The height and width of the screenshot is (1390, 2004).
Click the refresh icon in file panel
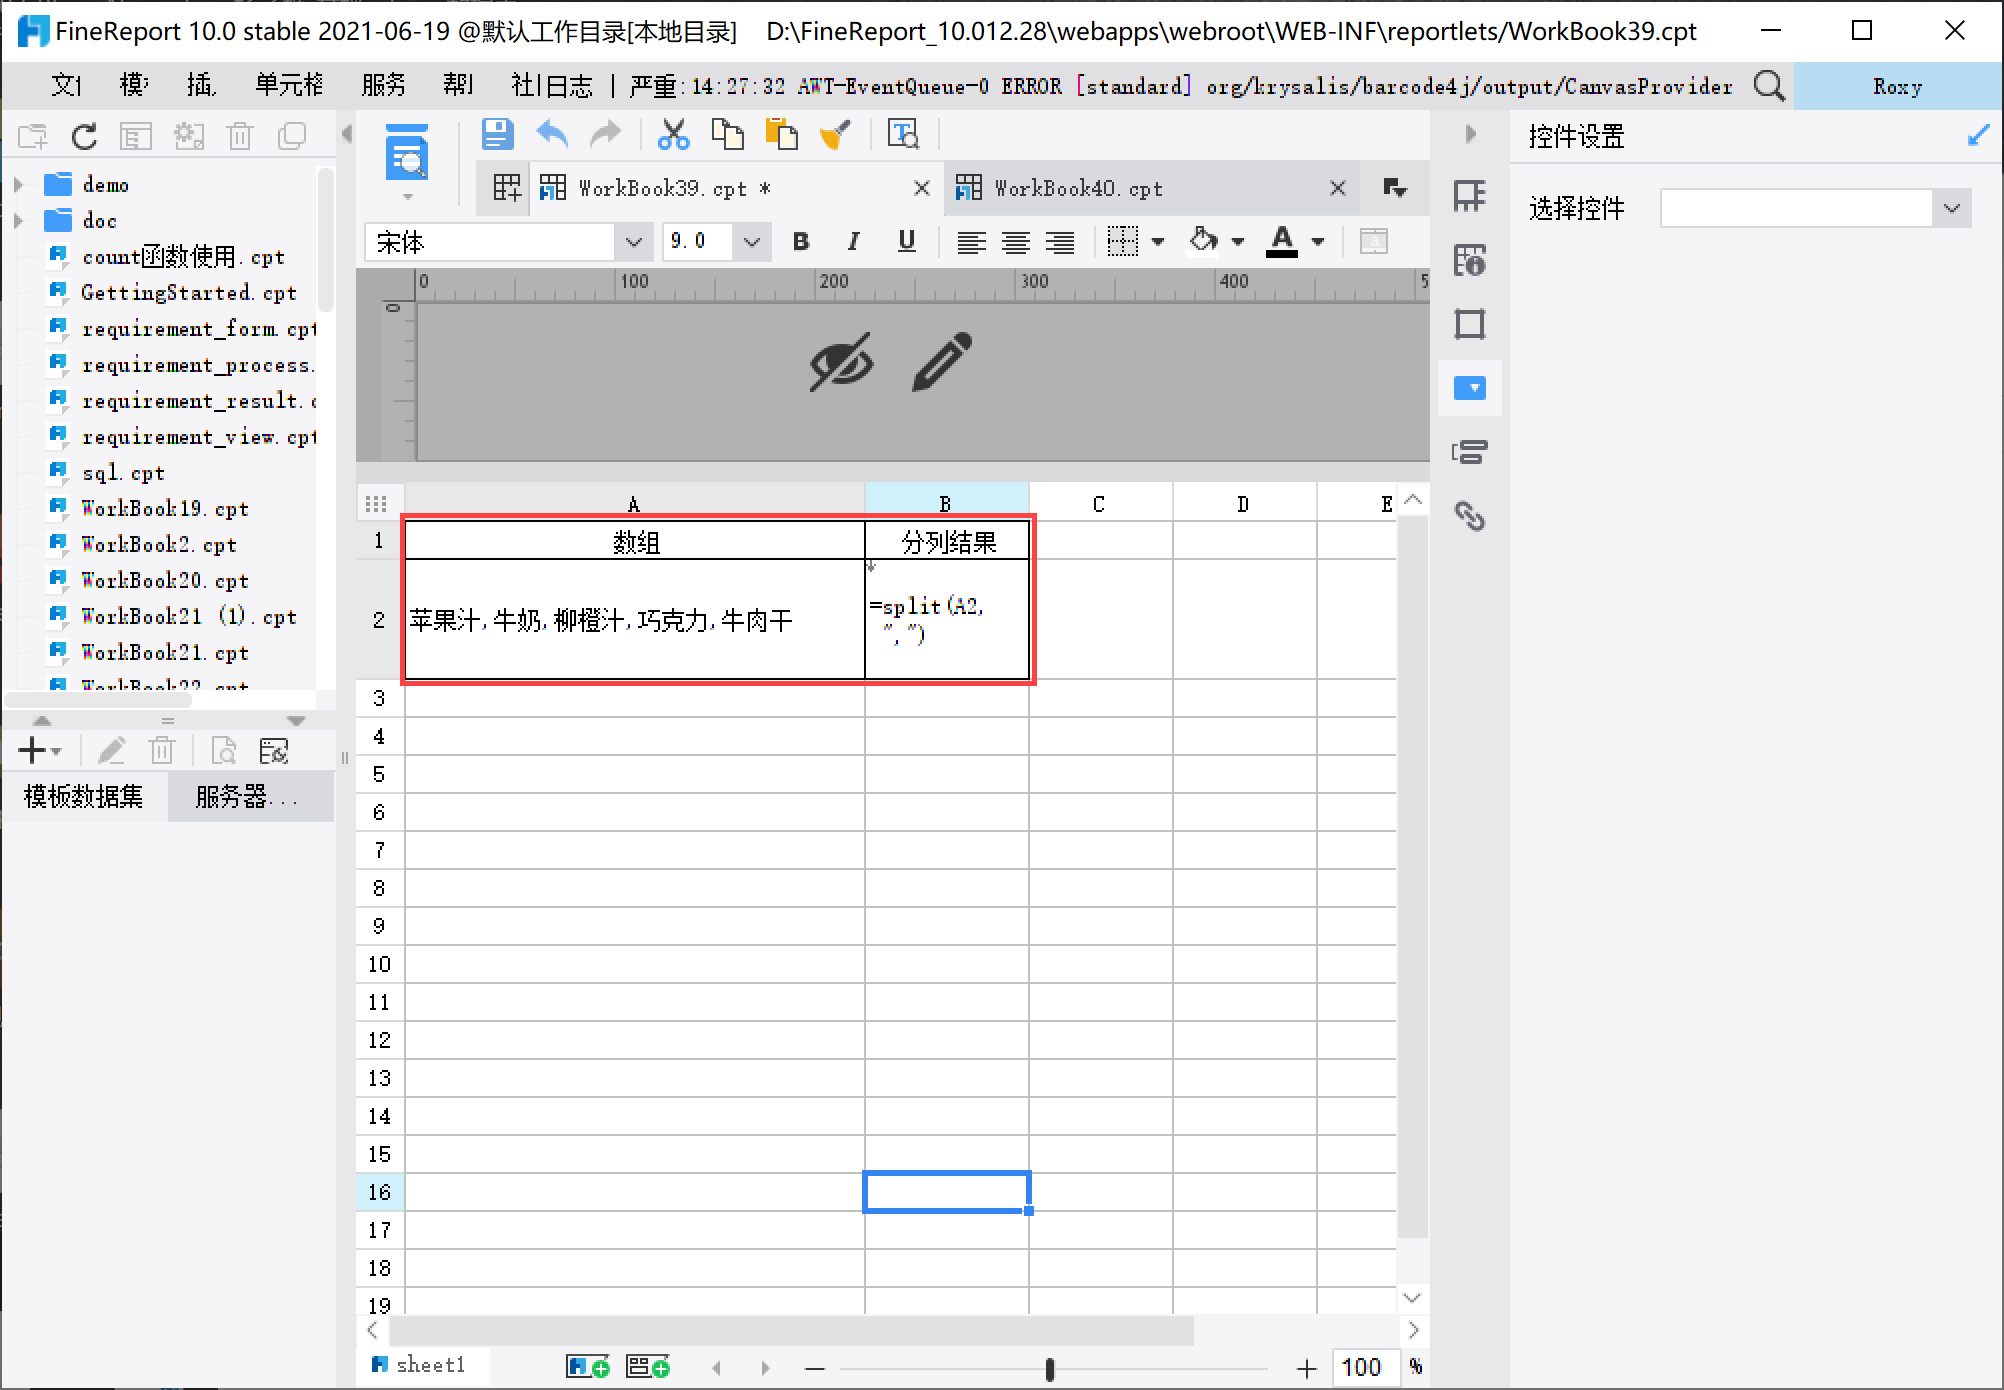point(85,136)
